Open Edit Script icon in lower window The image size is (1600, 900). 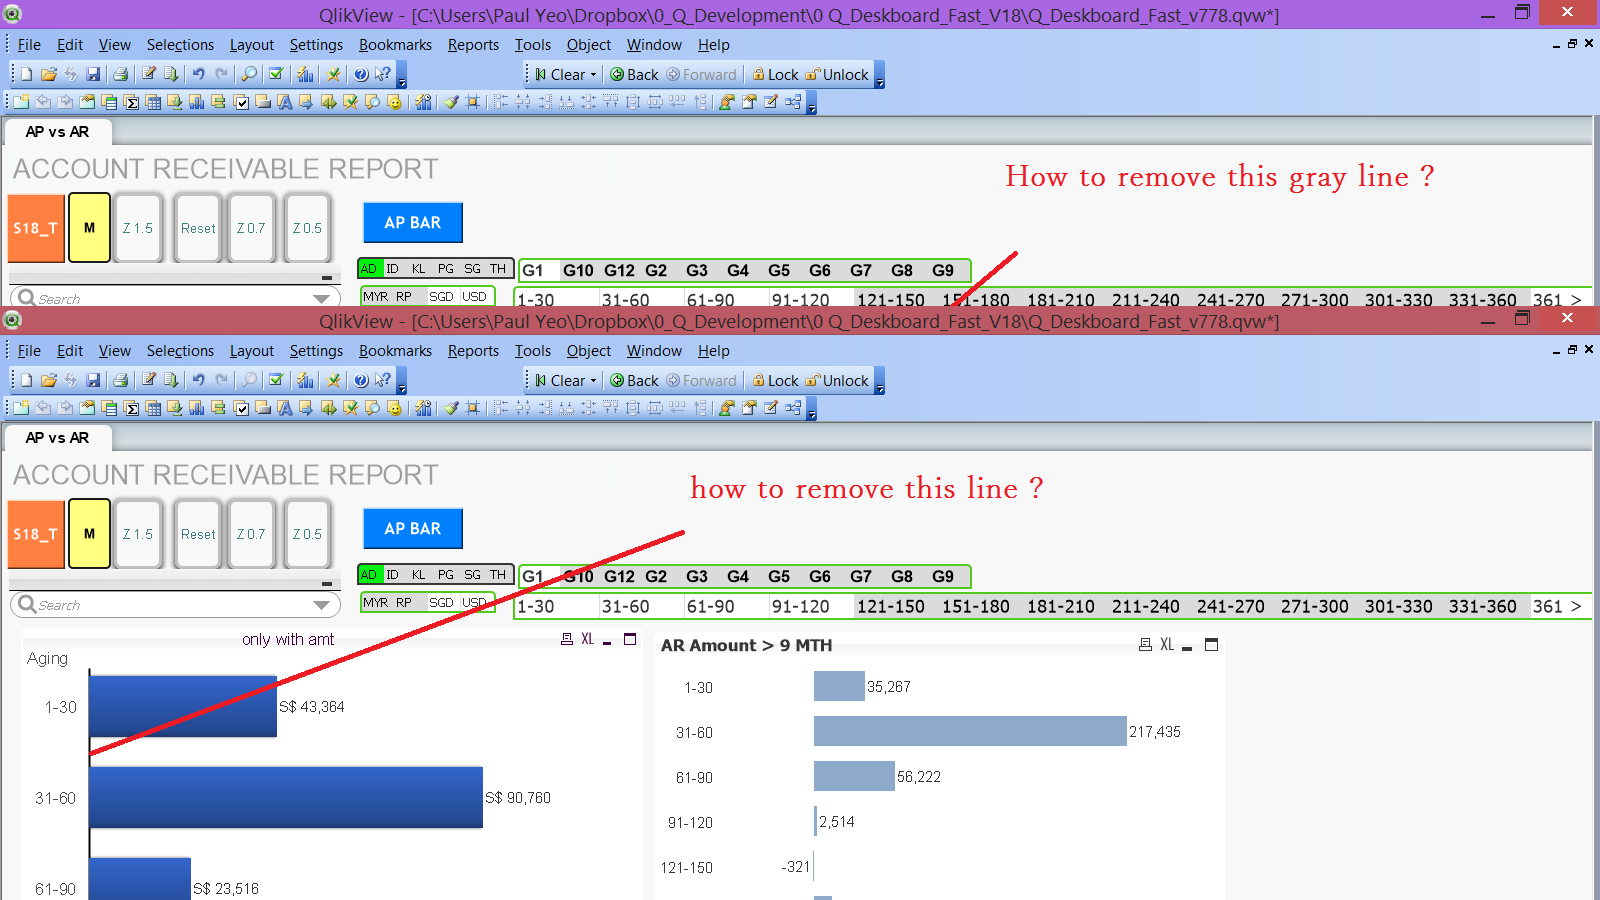point(149,380)
